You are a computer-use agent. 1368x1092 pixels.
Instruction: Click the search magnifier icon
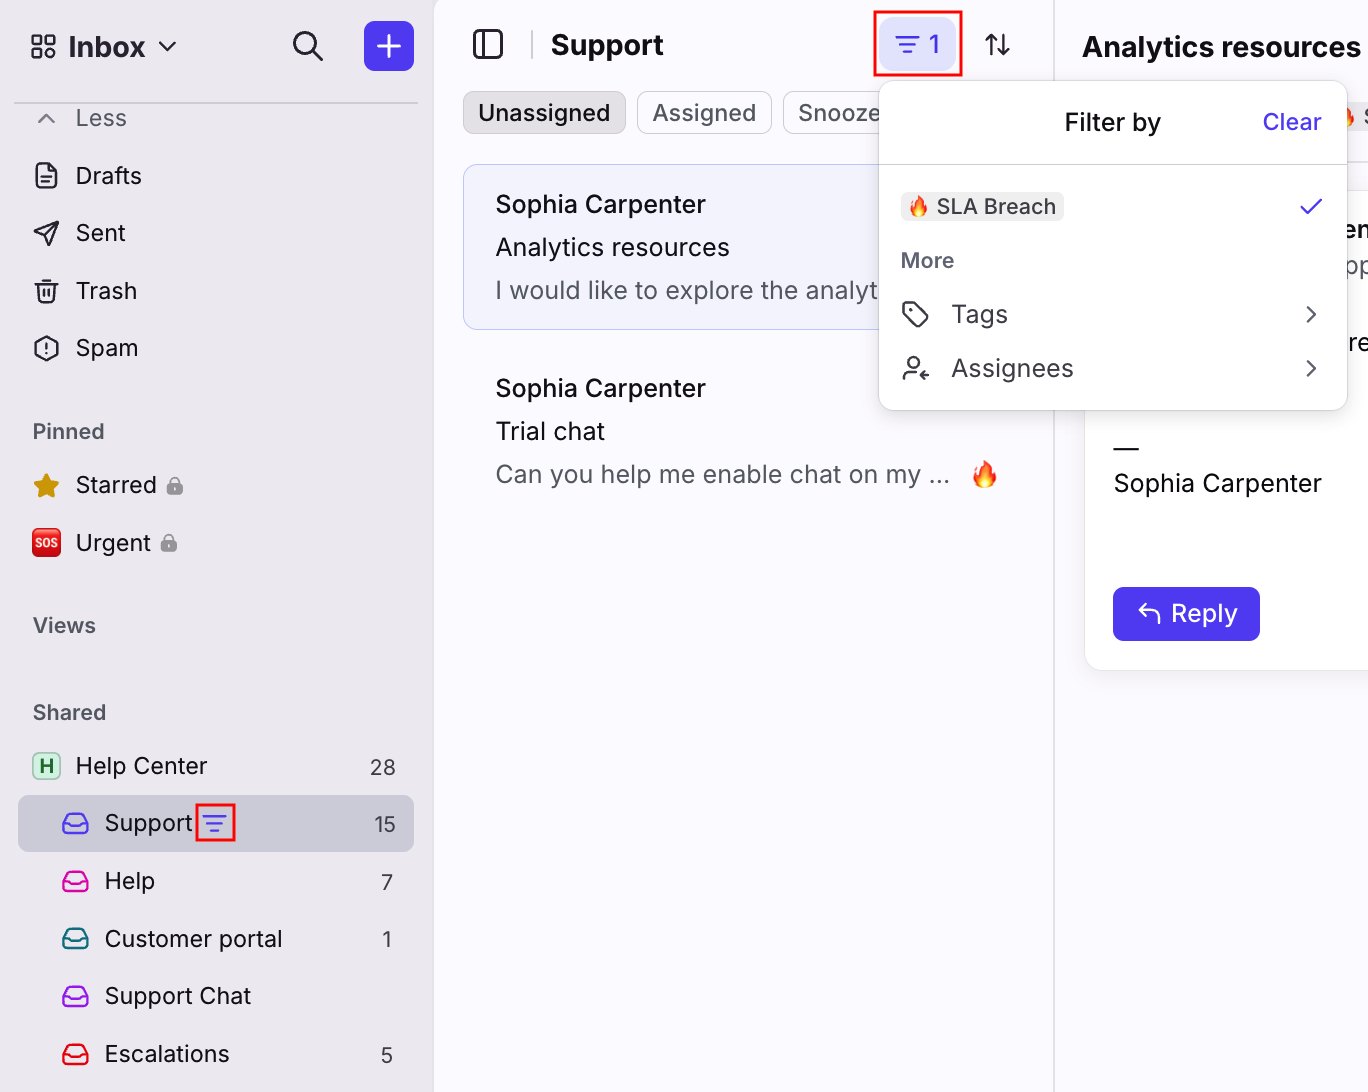(307, 46)
